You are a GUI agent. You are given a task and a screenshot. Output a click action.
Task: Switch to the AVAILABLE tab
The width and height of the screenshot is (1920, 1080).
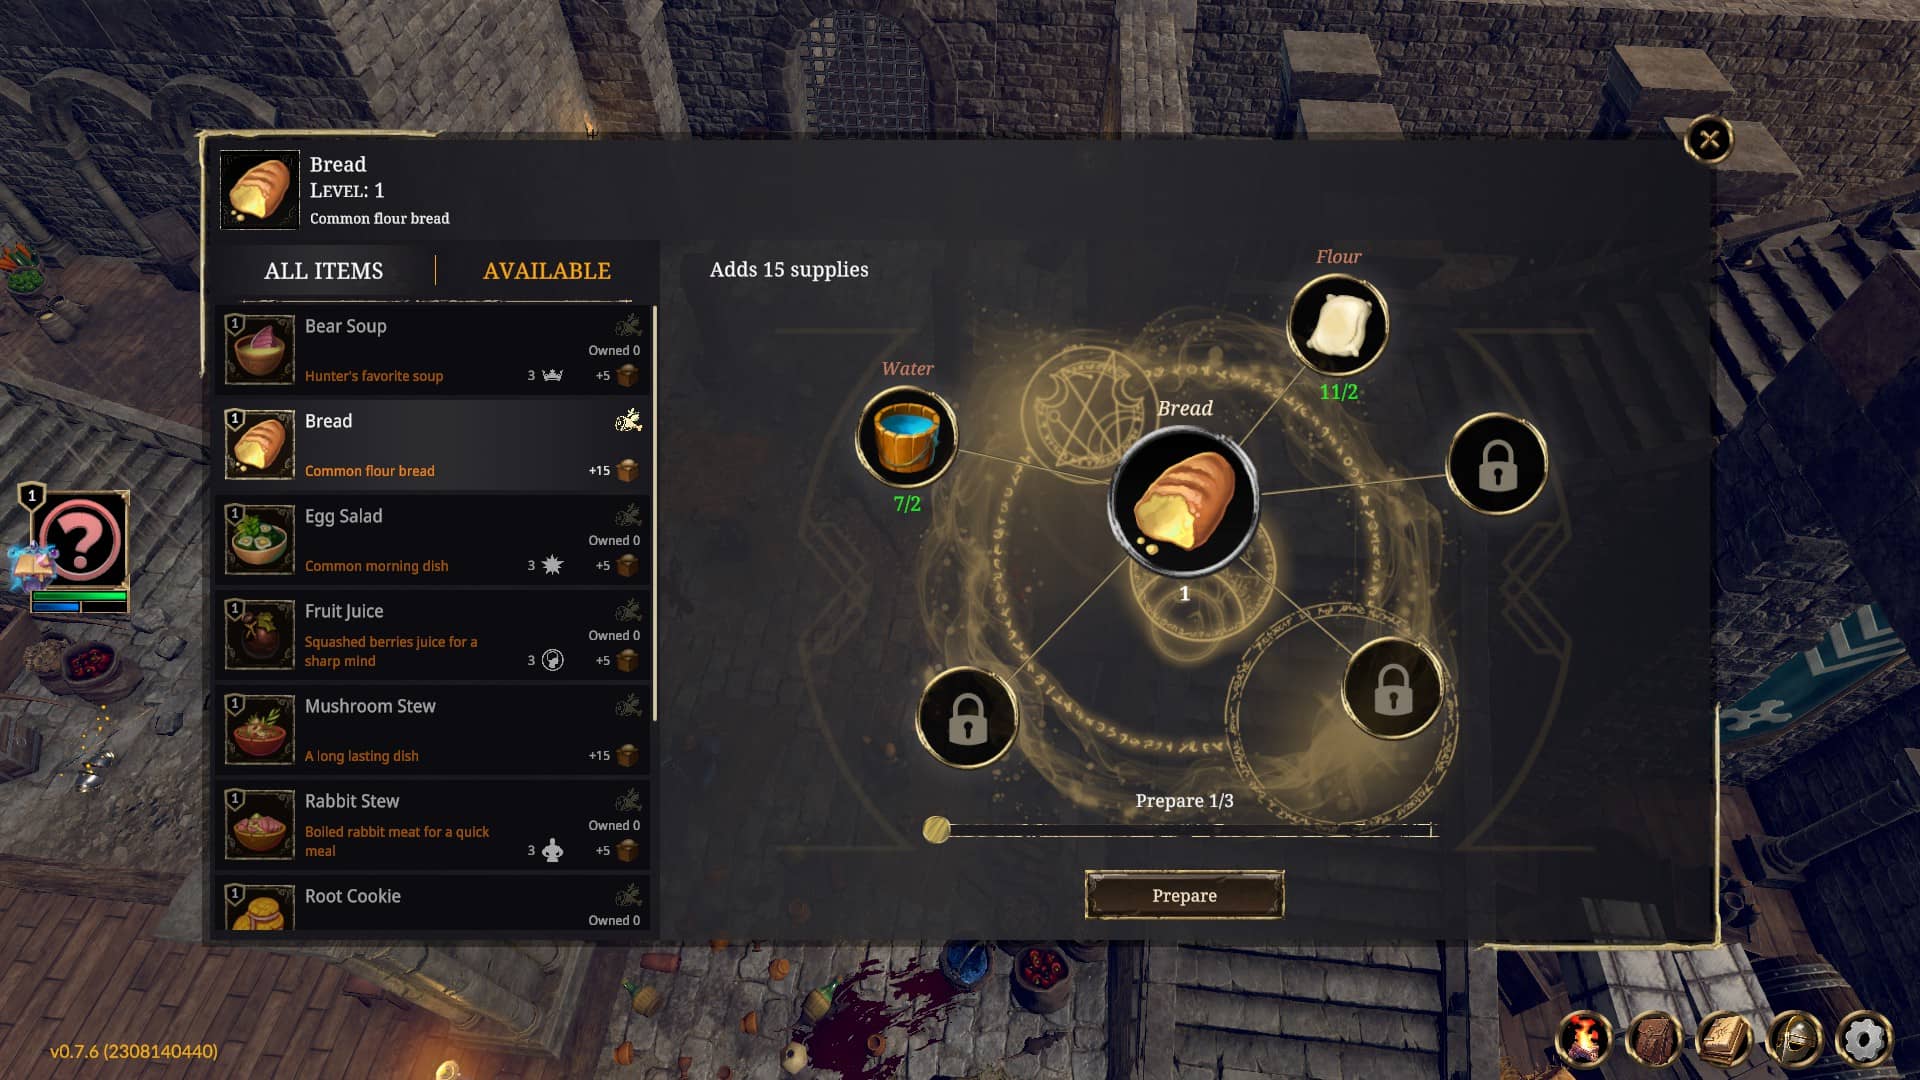pyautogui.click(x=547, y=271)
